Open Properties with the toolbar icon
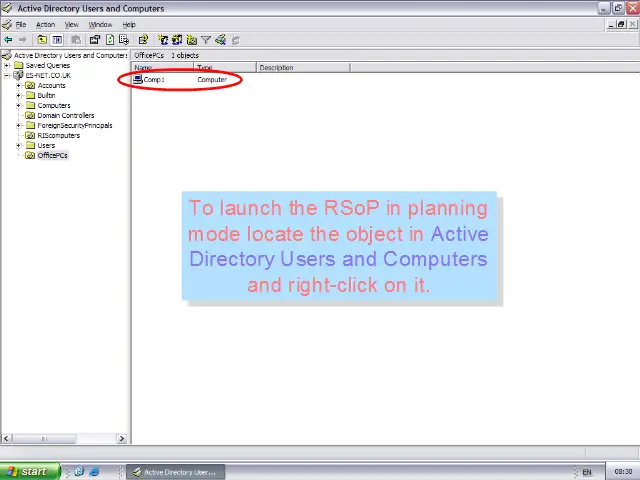This screenshot has height=480, width=640. pos(95,40)
